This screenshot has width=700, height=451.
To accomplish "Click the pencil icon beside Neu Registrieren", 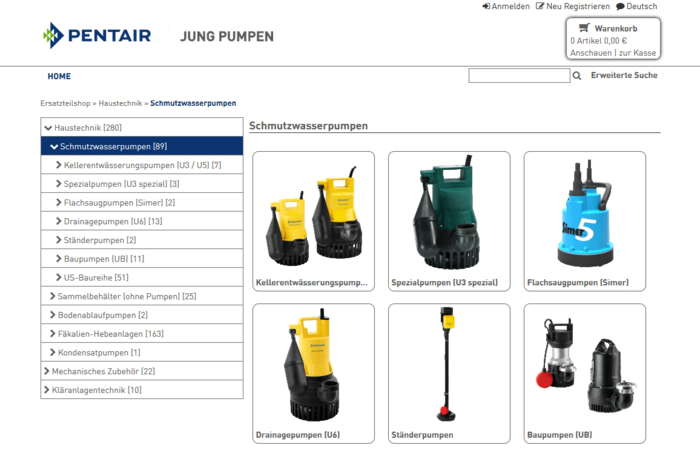I will click(540, 6).
